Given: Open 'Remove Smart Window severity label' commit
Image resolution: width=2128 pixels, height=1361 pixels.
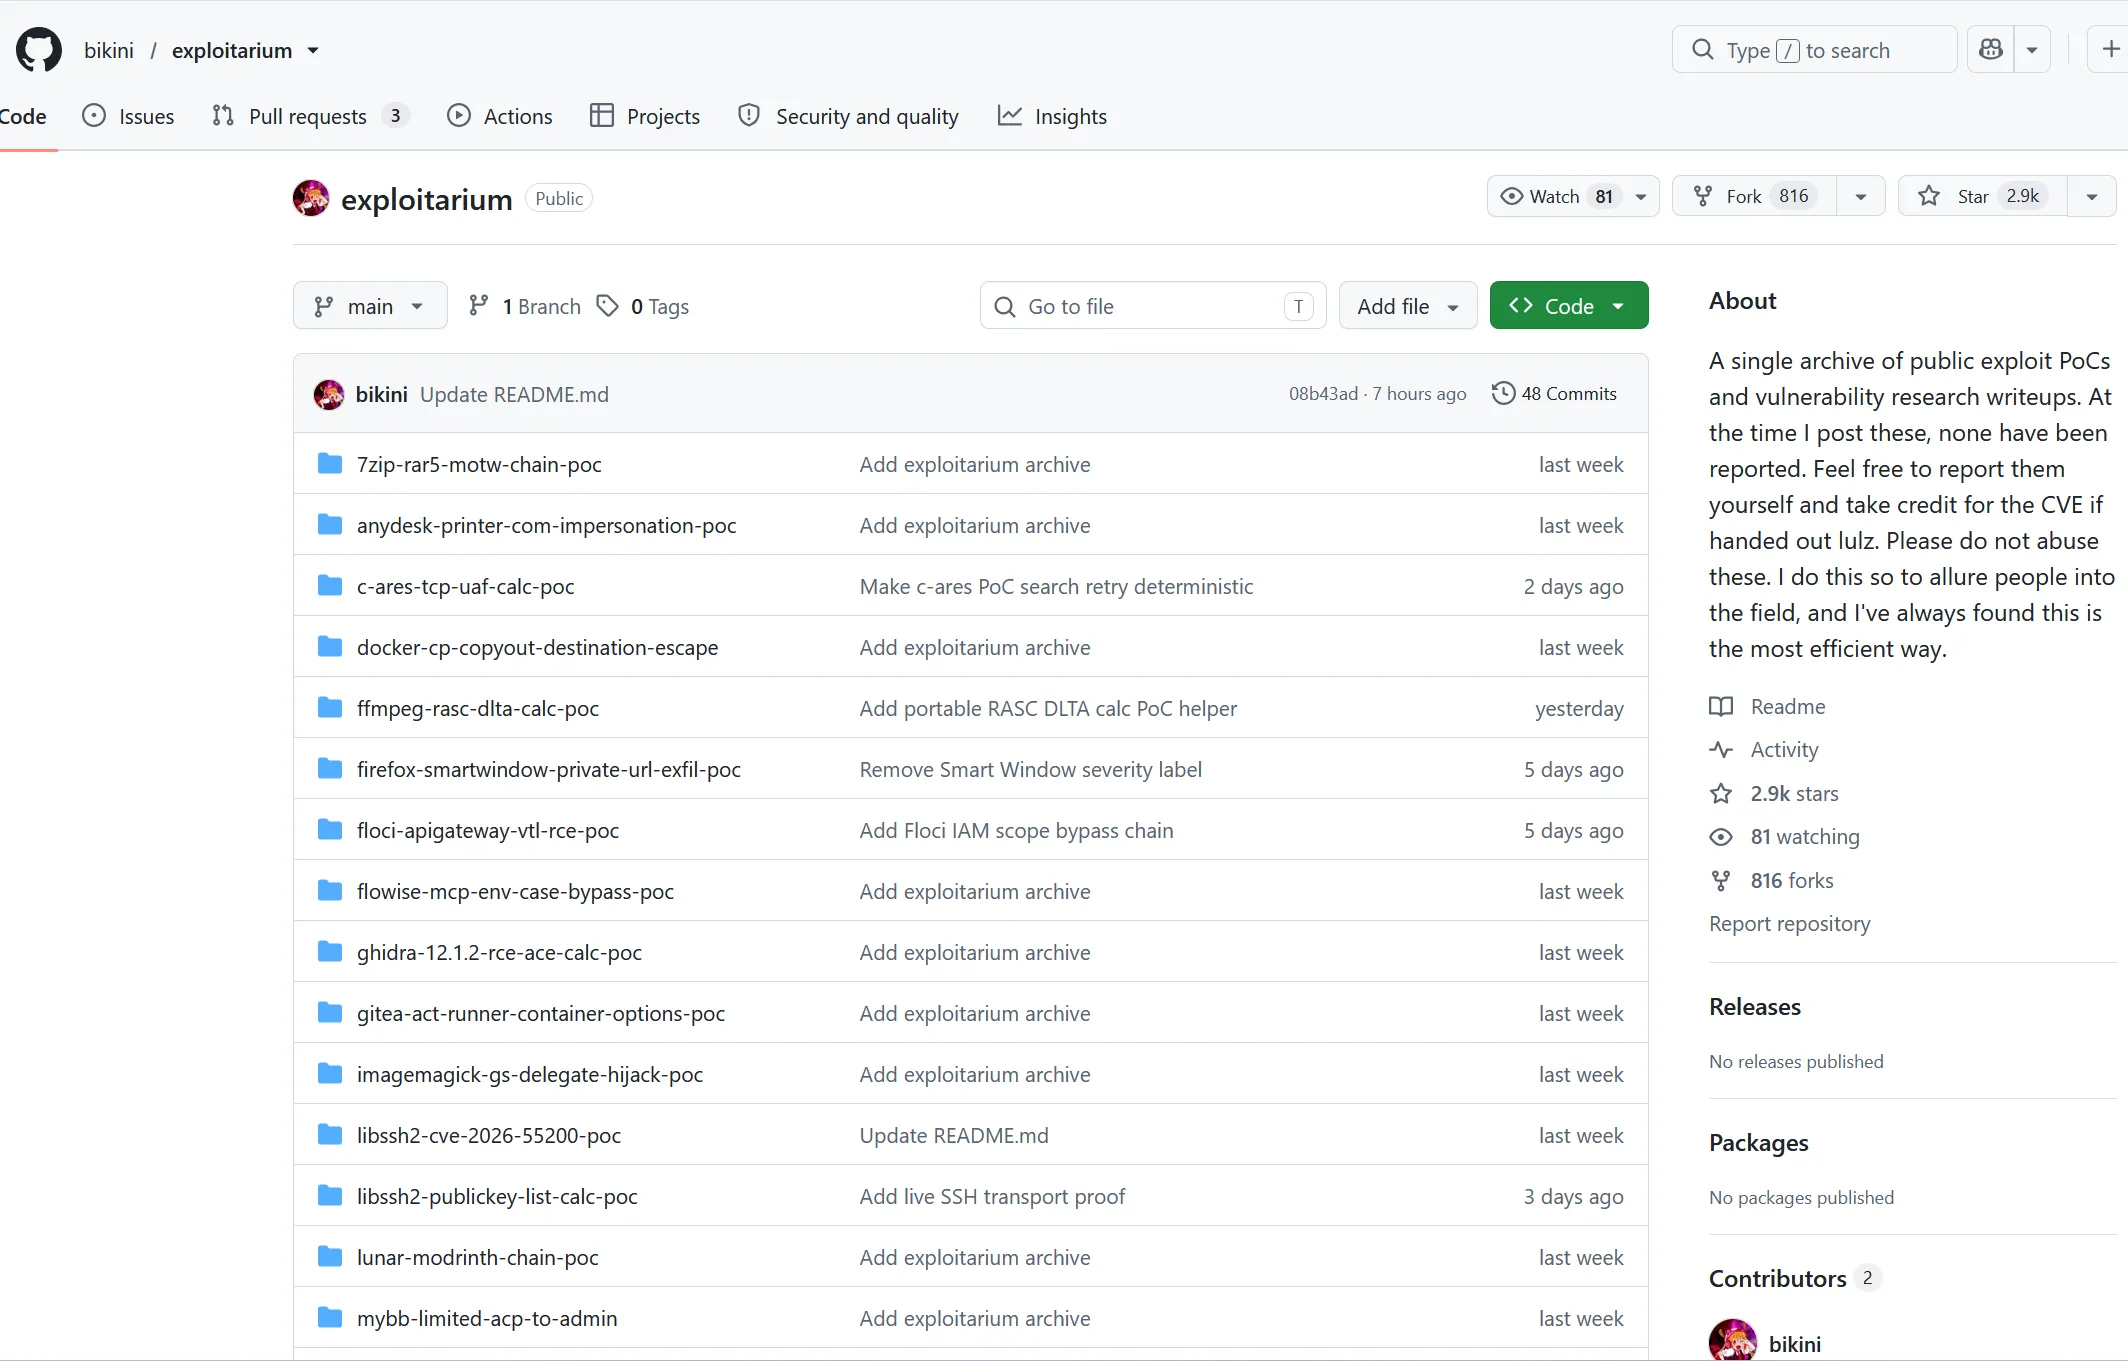Looking at the screenshot, I should pyautogui.click(x=1031, y=769).
